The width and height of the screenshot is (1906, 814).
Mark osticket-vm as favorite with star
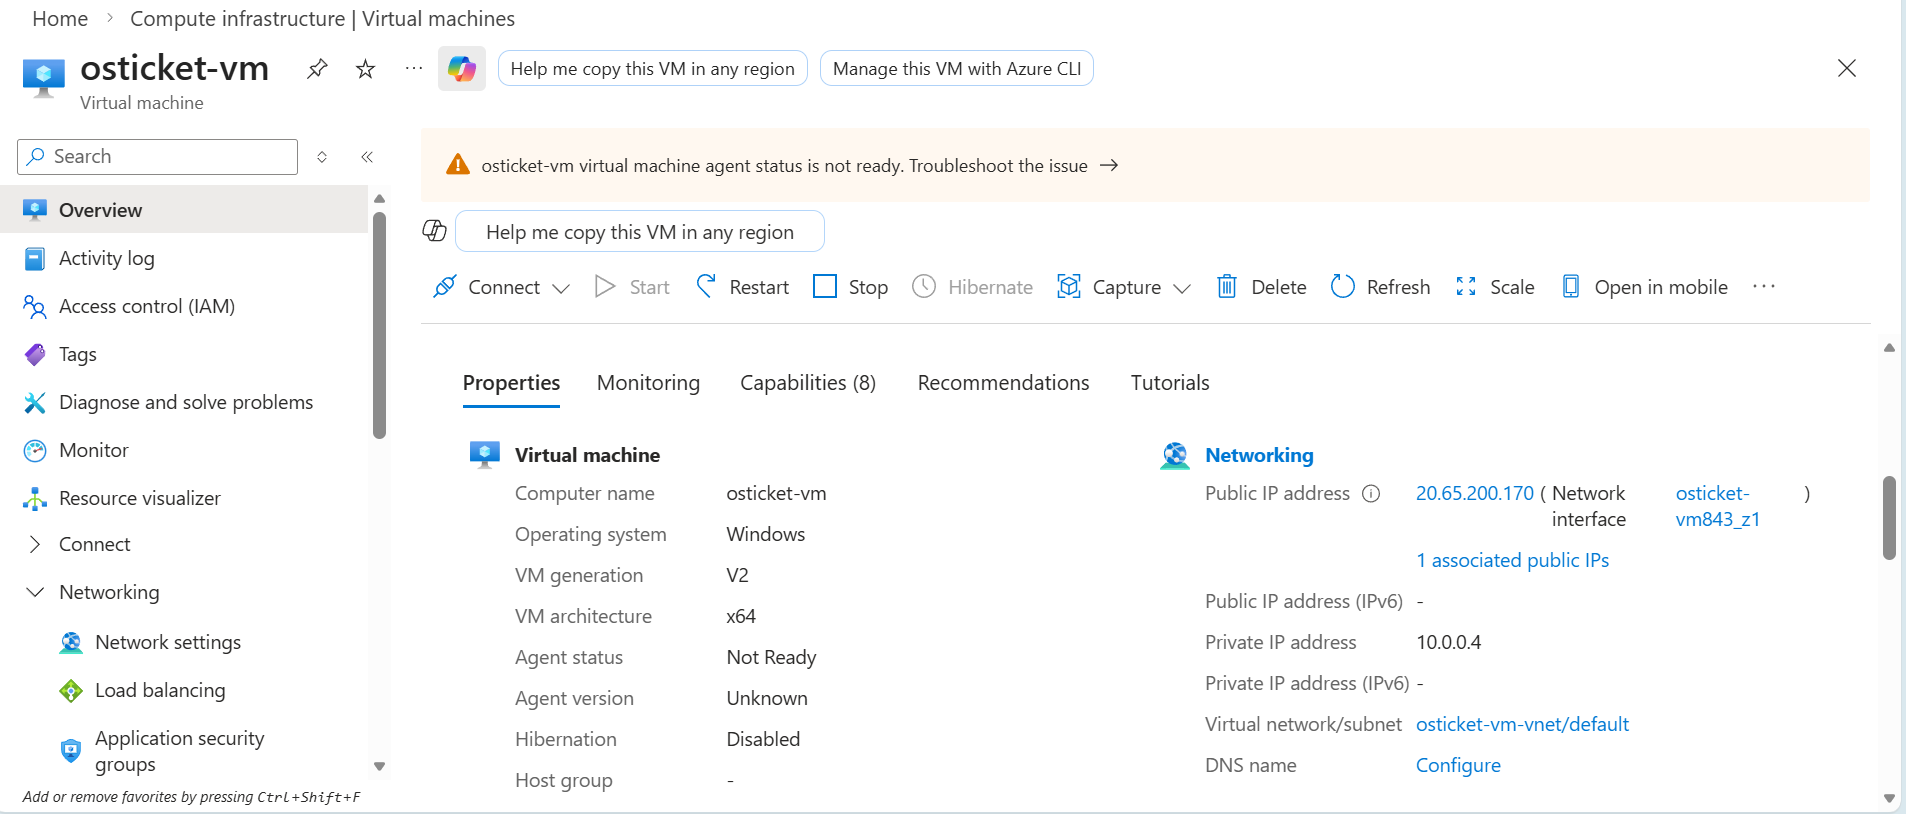(x=366, y=69)
